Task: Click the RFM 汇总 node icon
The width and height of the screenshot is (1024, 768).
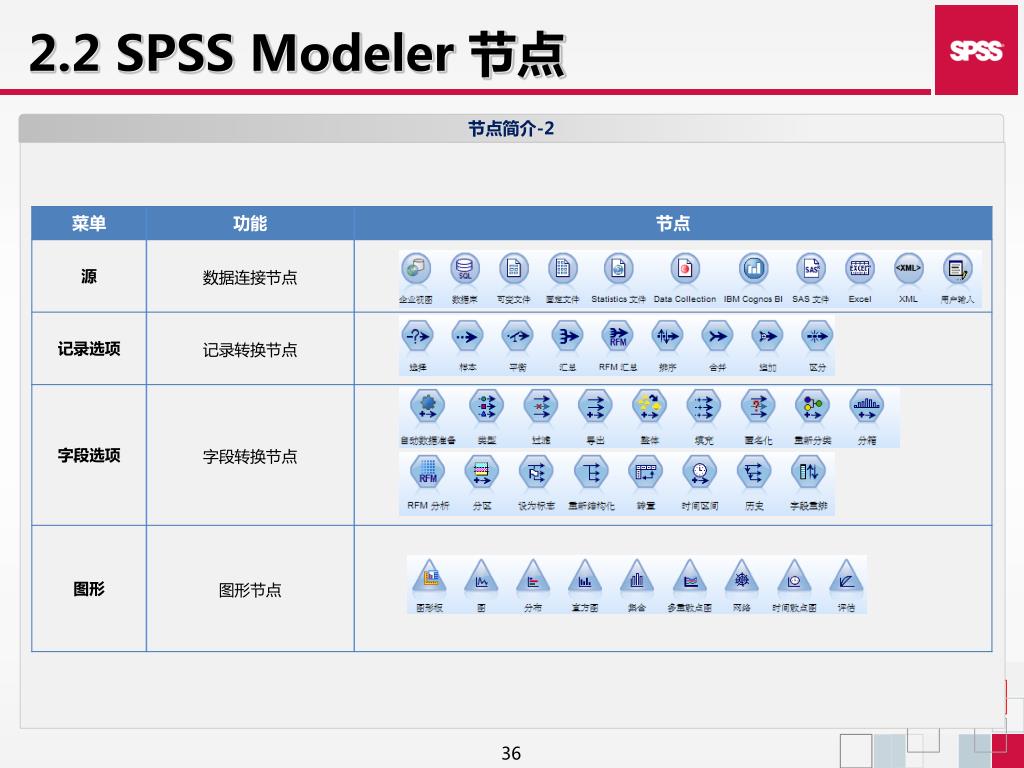Action: pos(618,337)
